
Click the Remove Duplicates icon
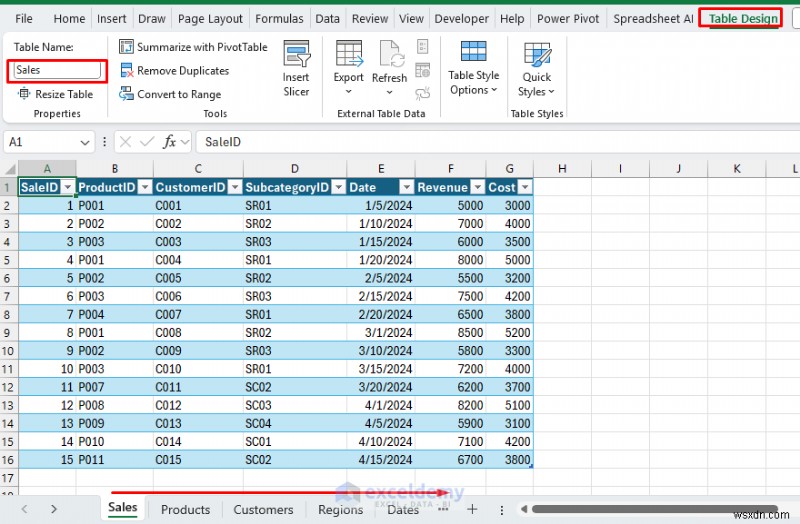tap(126, 70)
